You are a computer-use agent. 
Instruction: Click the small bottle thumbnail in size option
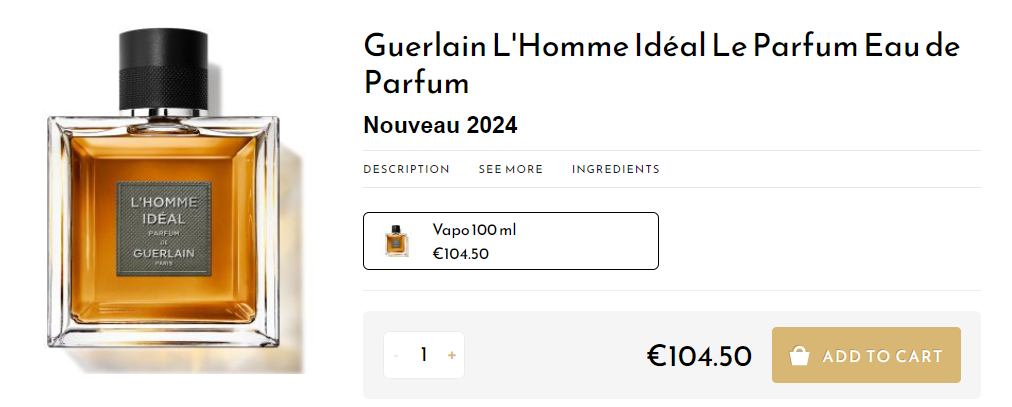(x=396, y=241)
